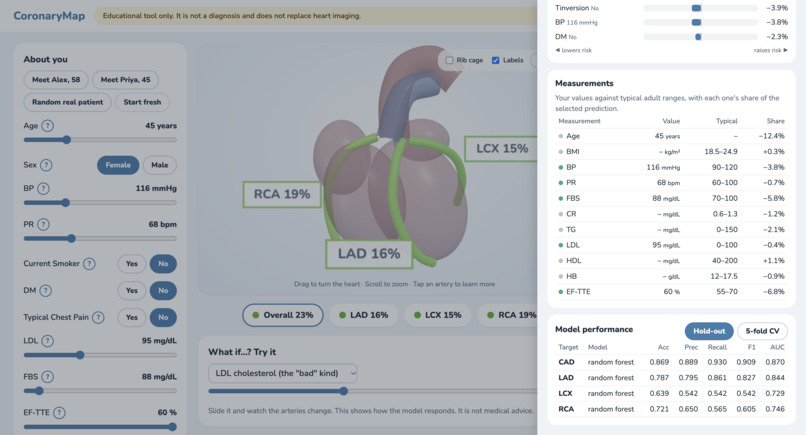Click the LAD 16% heart label

tap(369, 254)
